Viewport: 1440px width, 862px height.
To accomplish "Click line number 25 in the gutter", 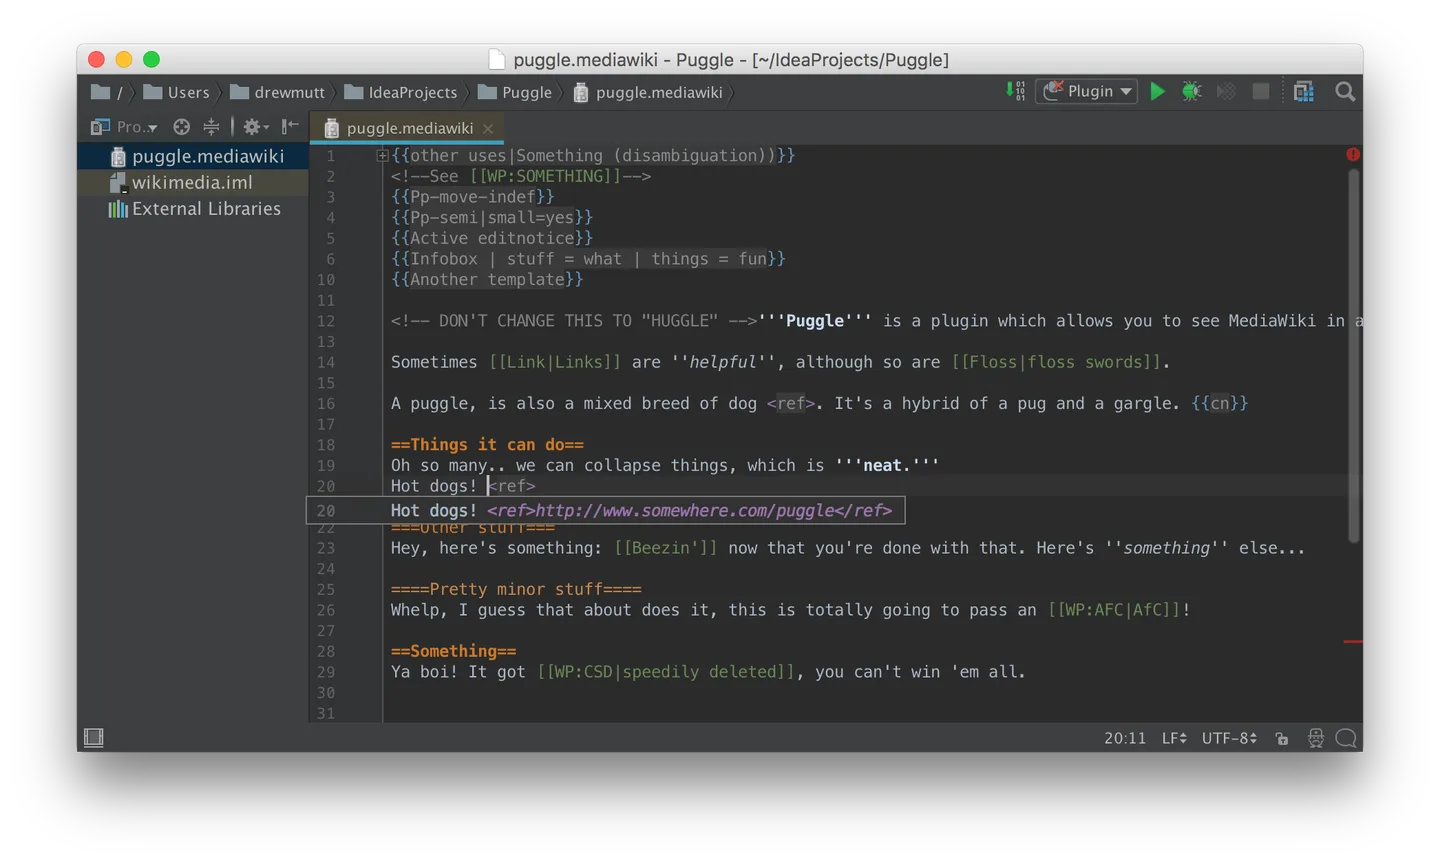I will coord(326,590).
